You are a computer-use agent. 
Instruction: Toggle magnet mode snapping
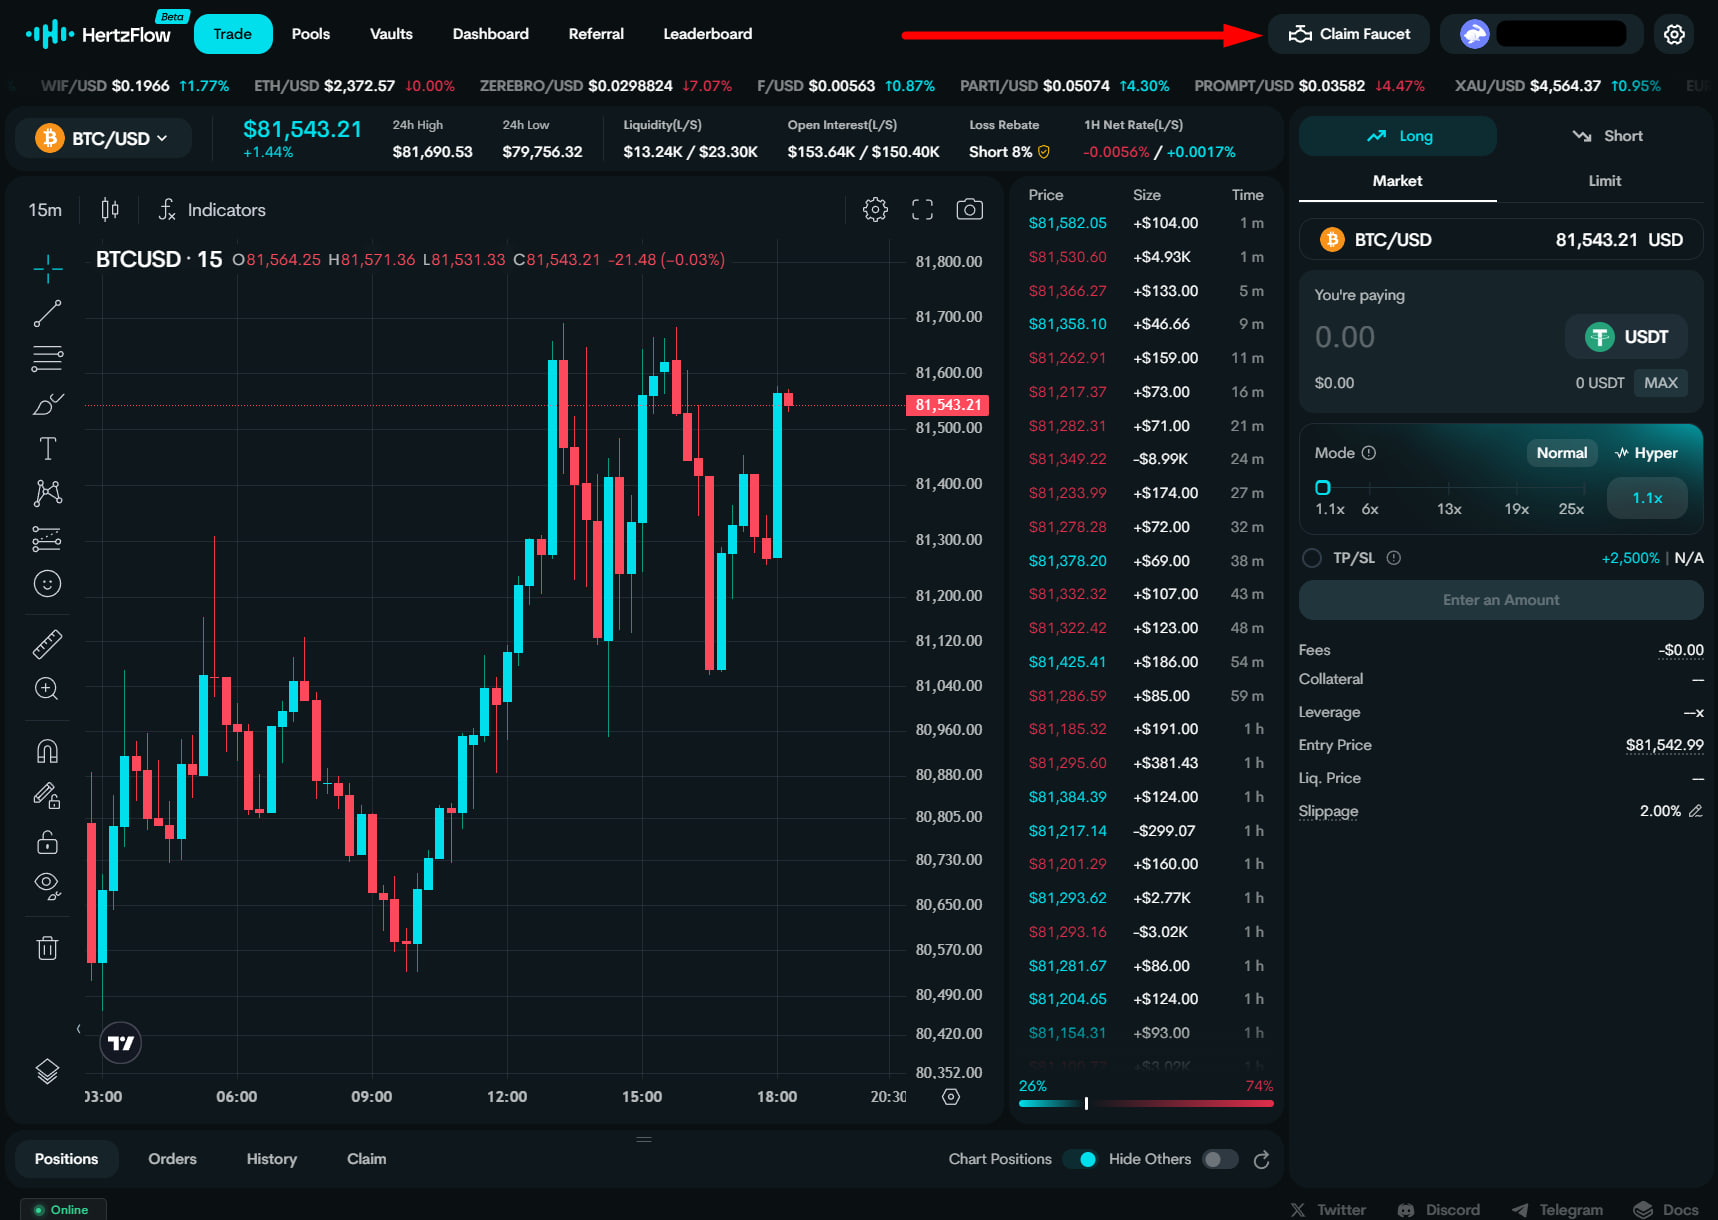click(x=47, y=751)
